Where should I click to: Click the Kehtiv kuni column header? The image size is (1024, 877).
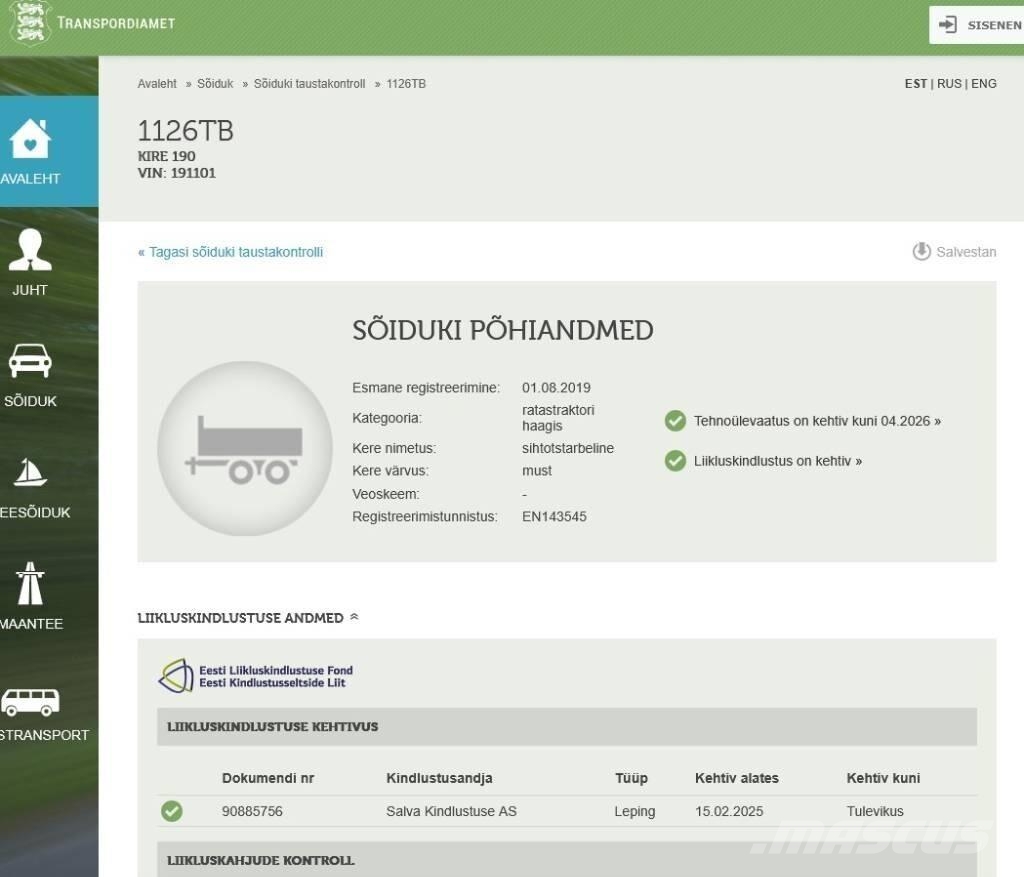coord(884,778)
